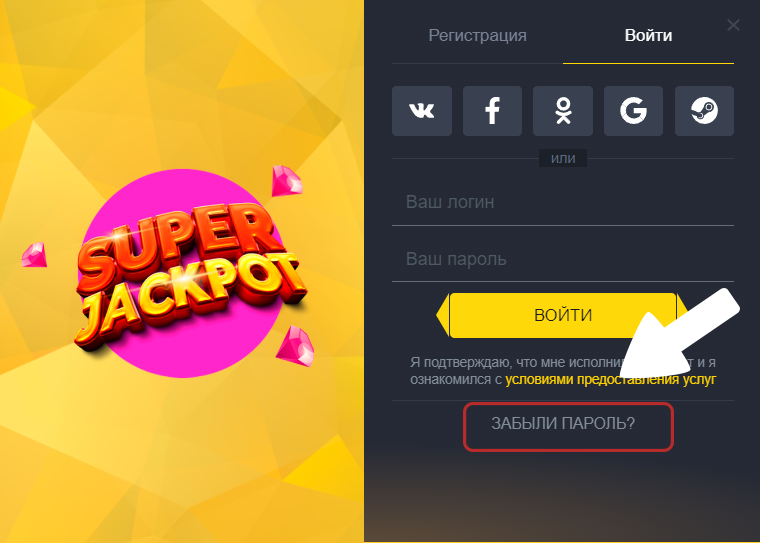Use the Steam login icon
This screenshot has height=543, width=760.
pyautogui.click(x=704, y=111)
